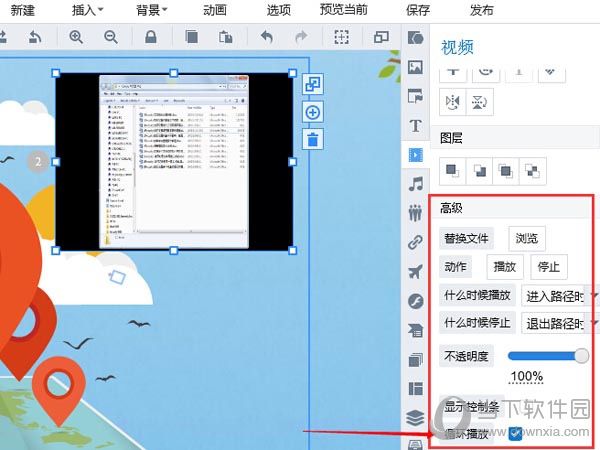600x450 pixels.
Task: Click the zoom in magnifier icon
Action: coord(77,37)
